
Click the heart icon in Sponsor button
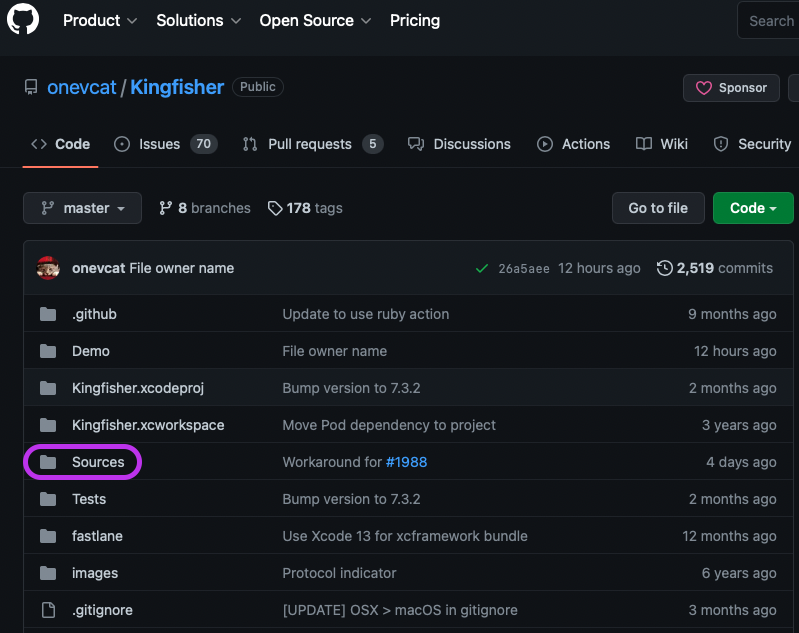coord(704,88)
